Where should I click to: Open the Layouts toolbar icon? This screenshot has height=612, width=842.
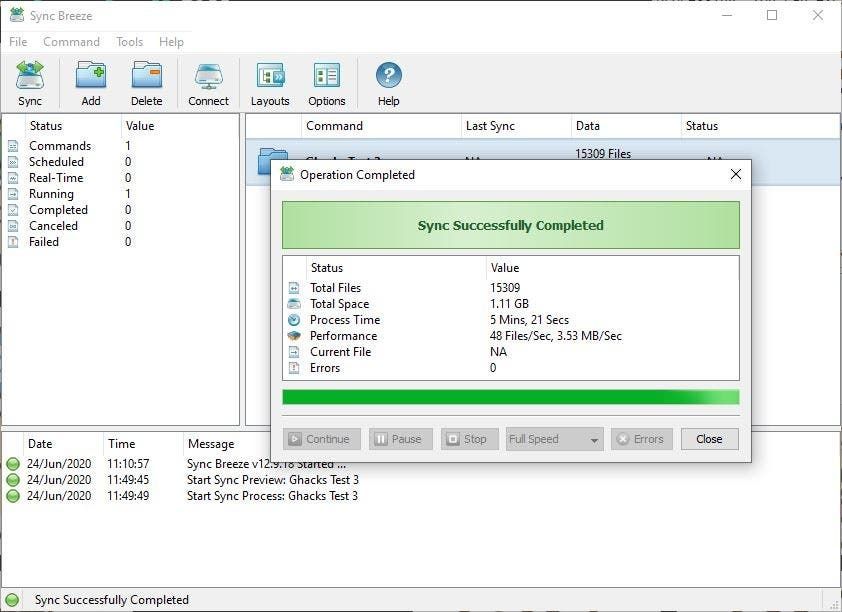coord(270,75)
